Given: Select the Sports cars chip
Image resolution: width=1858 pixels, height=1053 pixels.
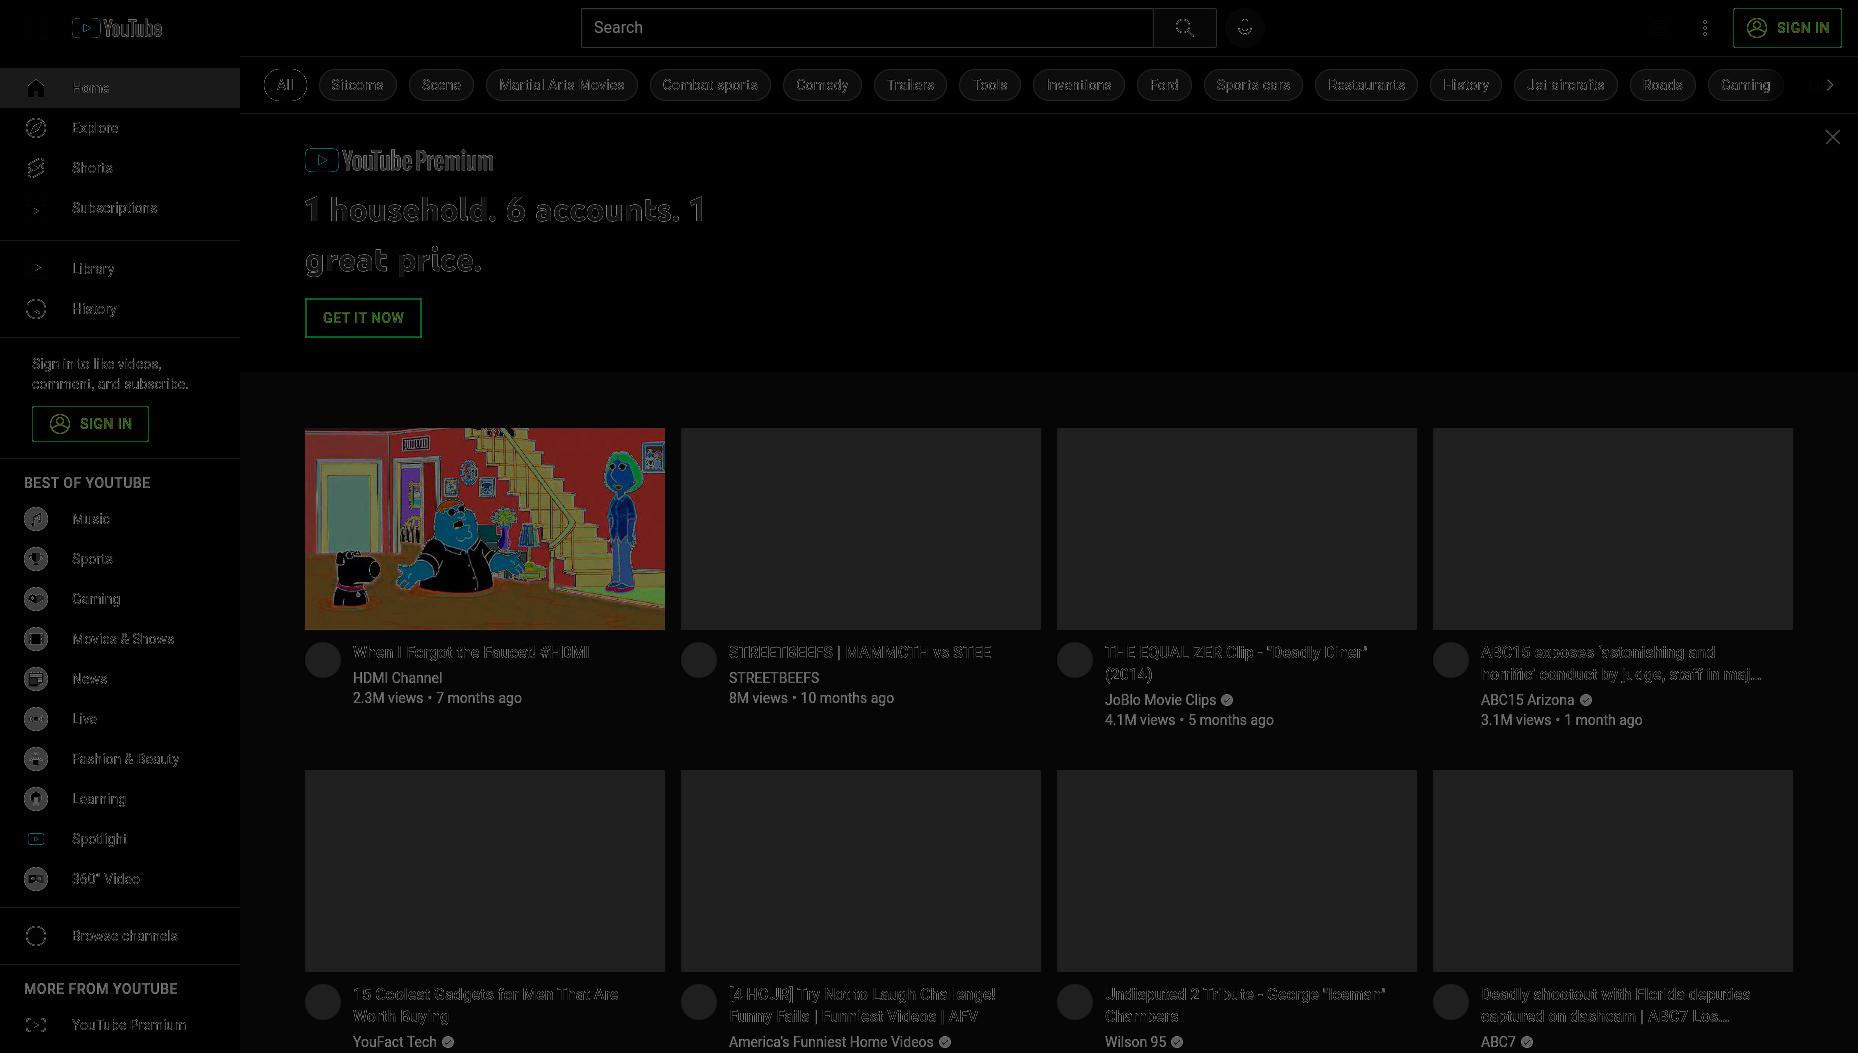Looking at the screenshot, I should [x=1253, y=85].
